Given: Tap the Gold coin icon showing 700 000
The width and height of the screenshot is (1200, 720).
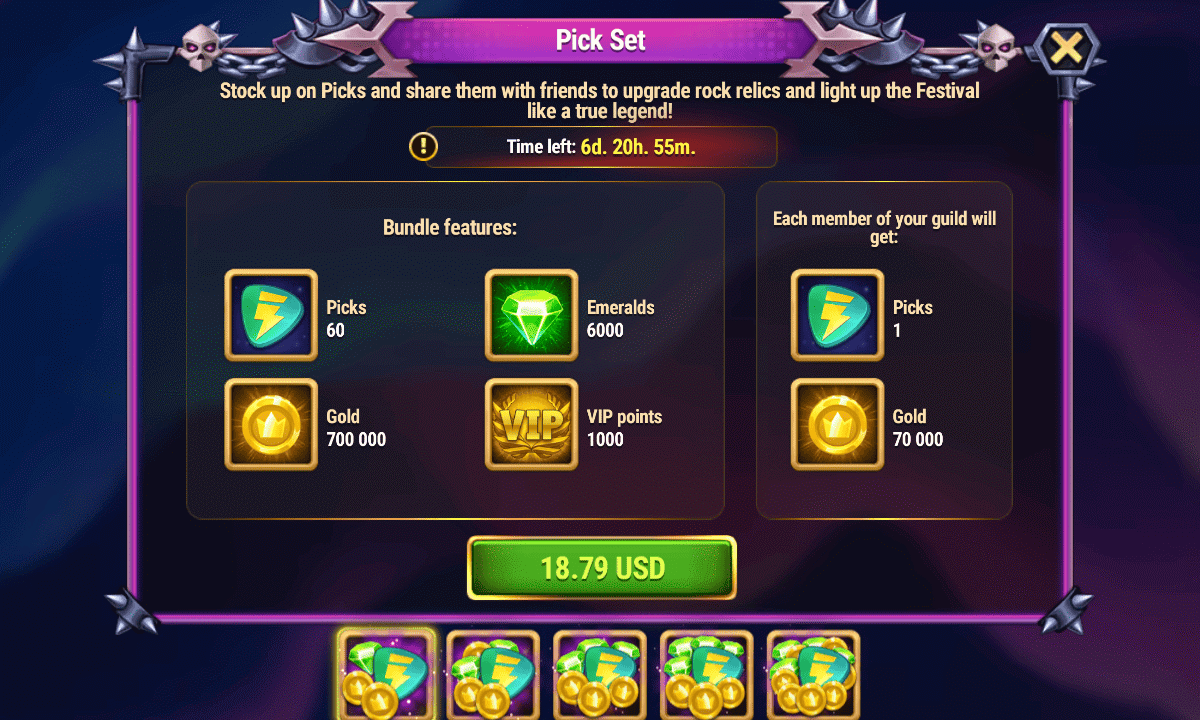Looking at the screenshot, I should tap(271, 424).
